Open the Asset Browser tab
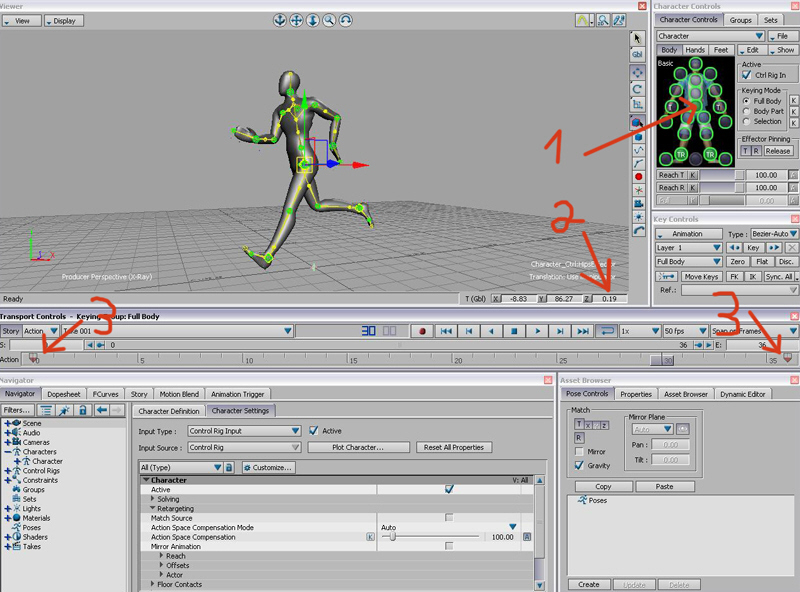Screen dimensions: 800x592 685,394
